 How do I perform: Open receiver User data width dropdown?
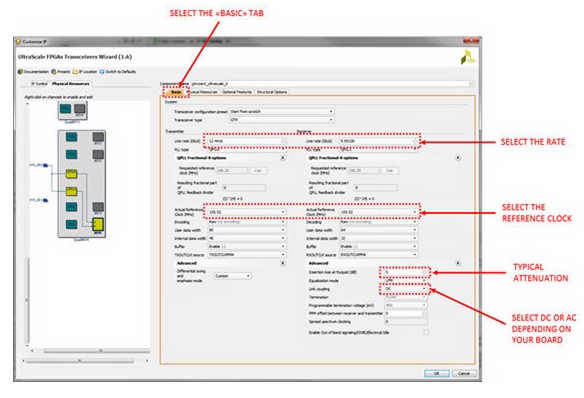tap(379, 230)
